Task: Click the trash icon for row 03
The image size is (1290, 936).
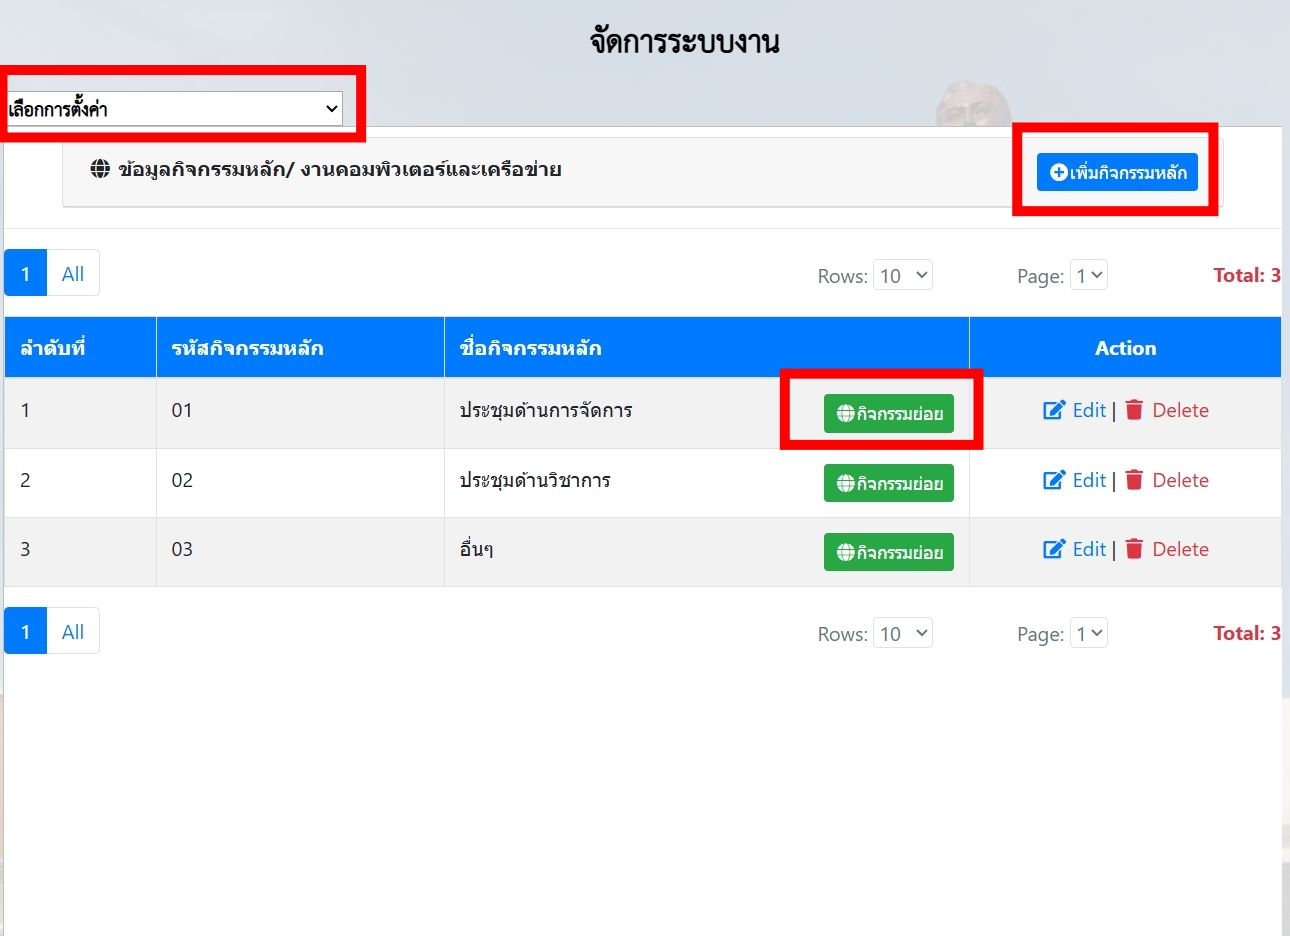Action: [x=1134, y=549]
